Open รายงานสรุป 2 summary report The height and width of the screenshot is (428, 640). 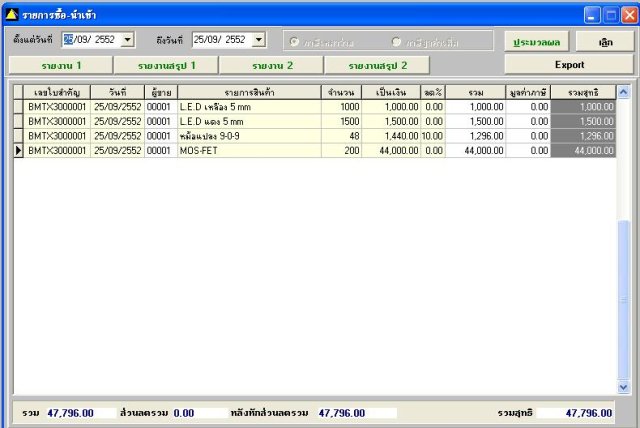click(377, 65)
